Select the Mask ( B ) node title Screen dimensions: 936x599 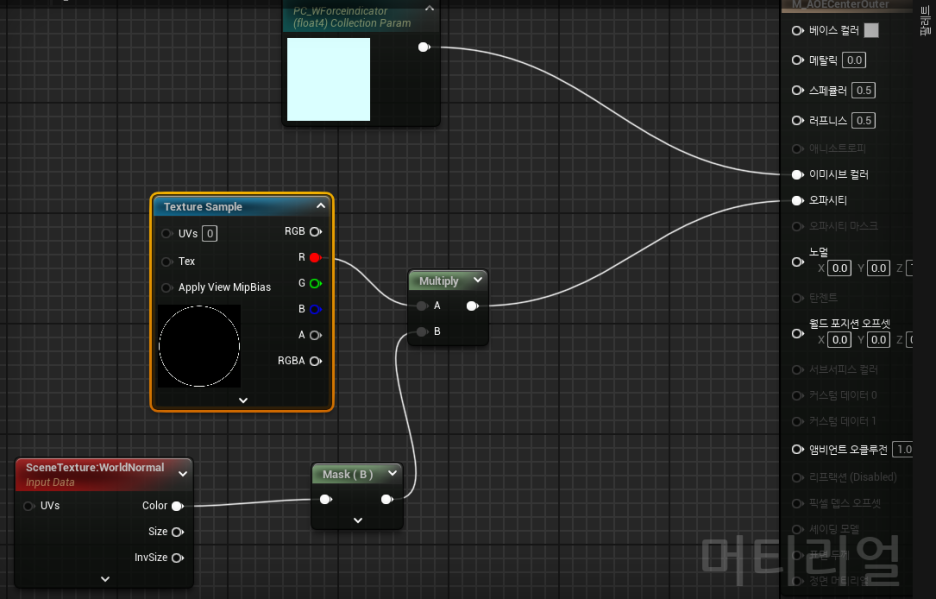(x=347, y=474)
